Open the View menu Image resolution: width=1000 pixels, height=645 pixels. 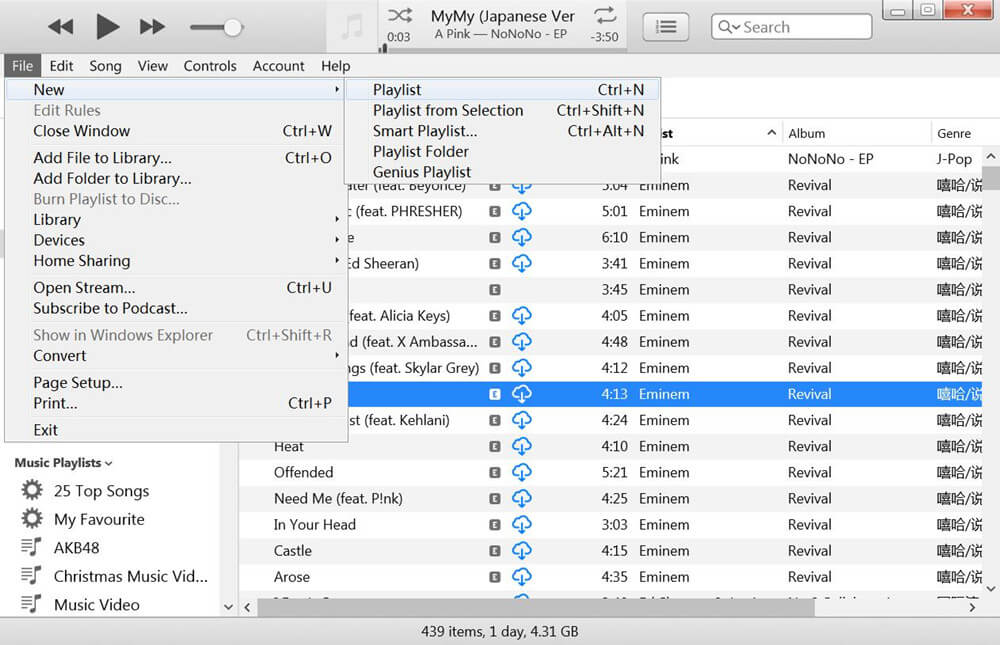152,66
